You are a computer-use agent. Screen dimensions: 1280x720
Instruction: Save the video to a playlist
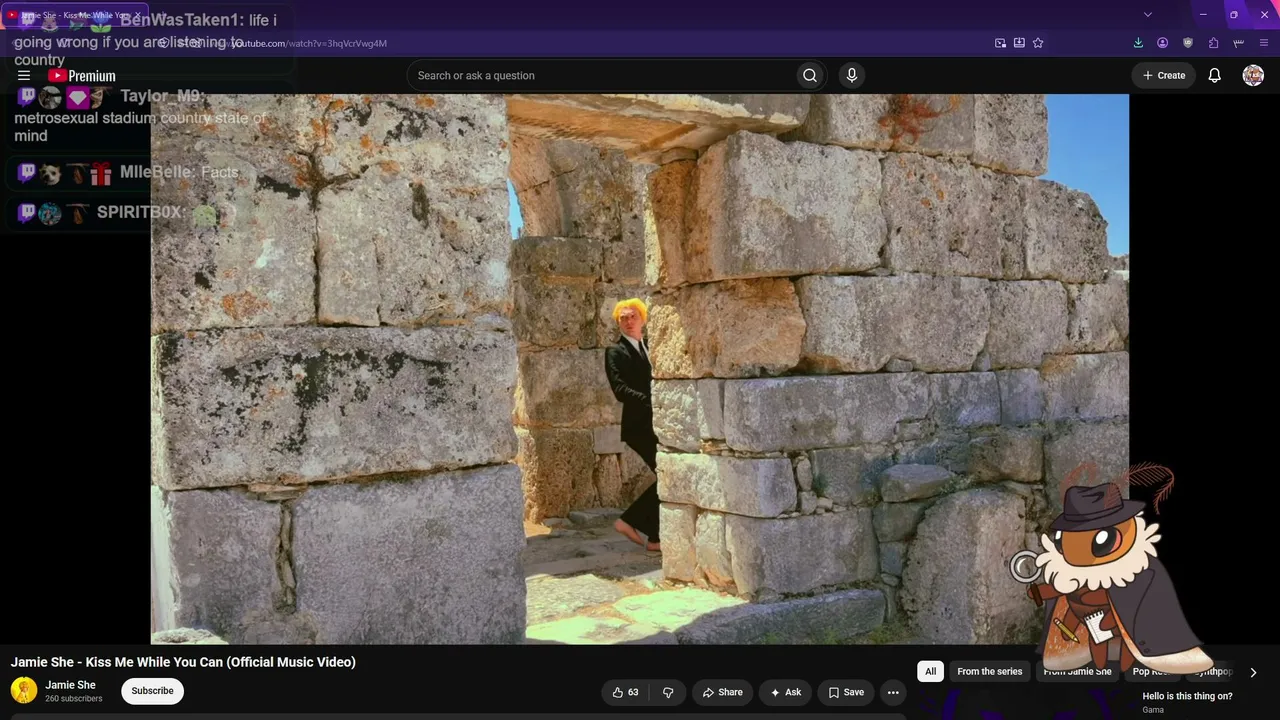point(846,692)
